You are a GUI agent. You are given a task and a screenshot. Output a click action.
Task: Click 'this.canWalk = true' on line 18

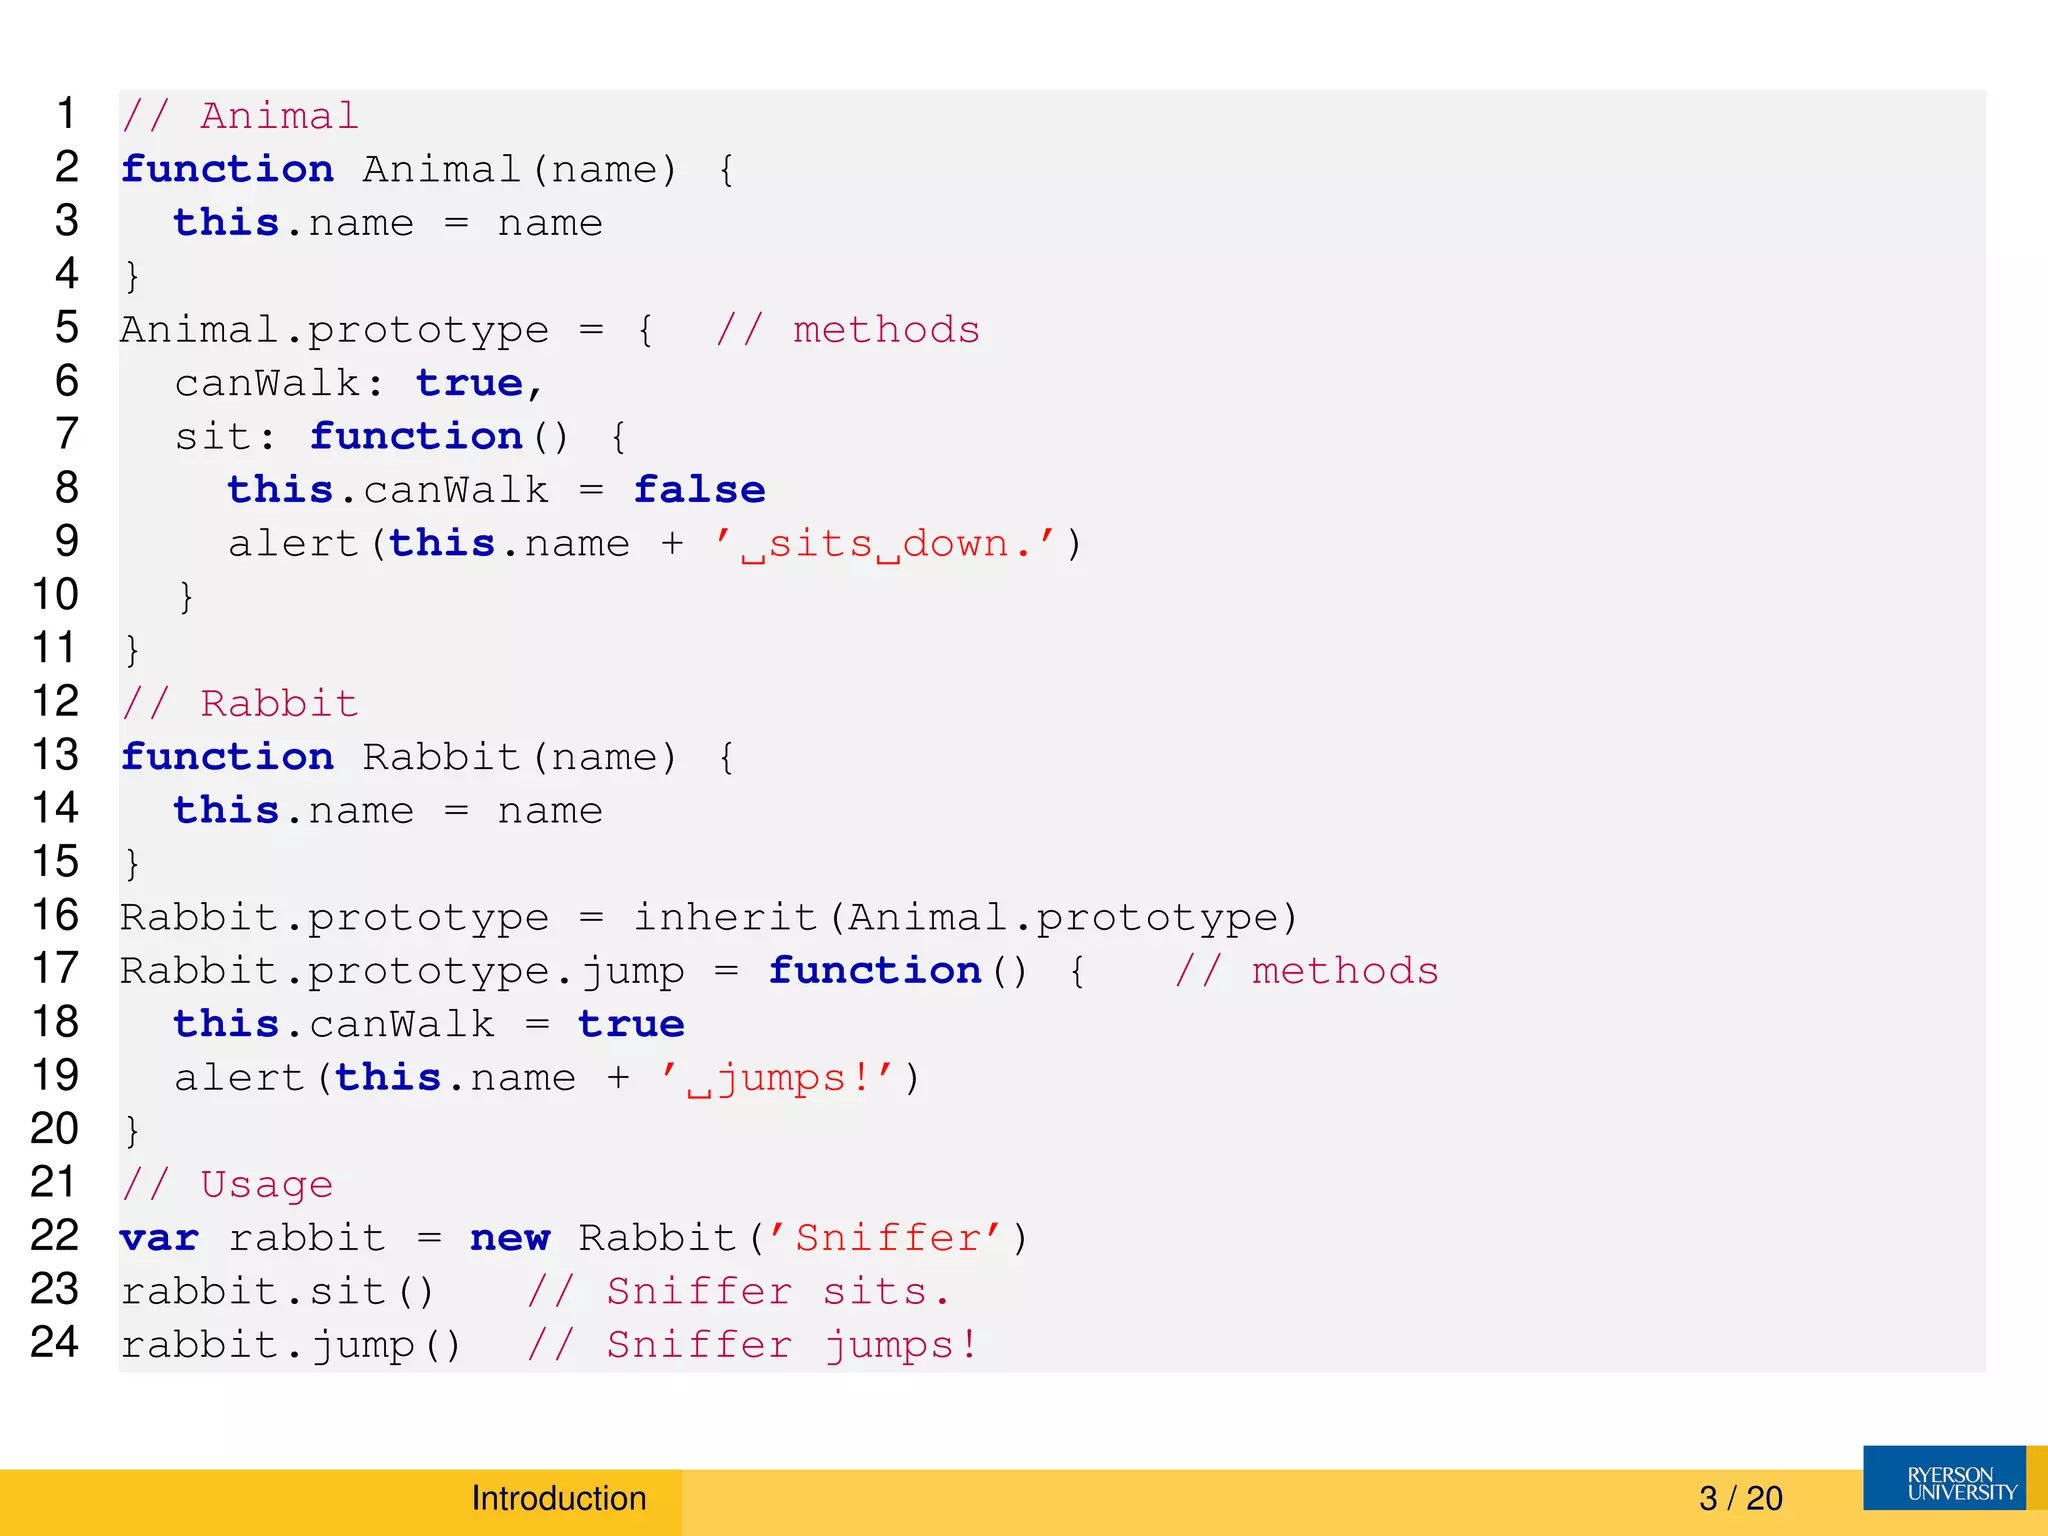pos(429,1024)
